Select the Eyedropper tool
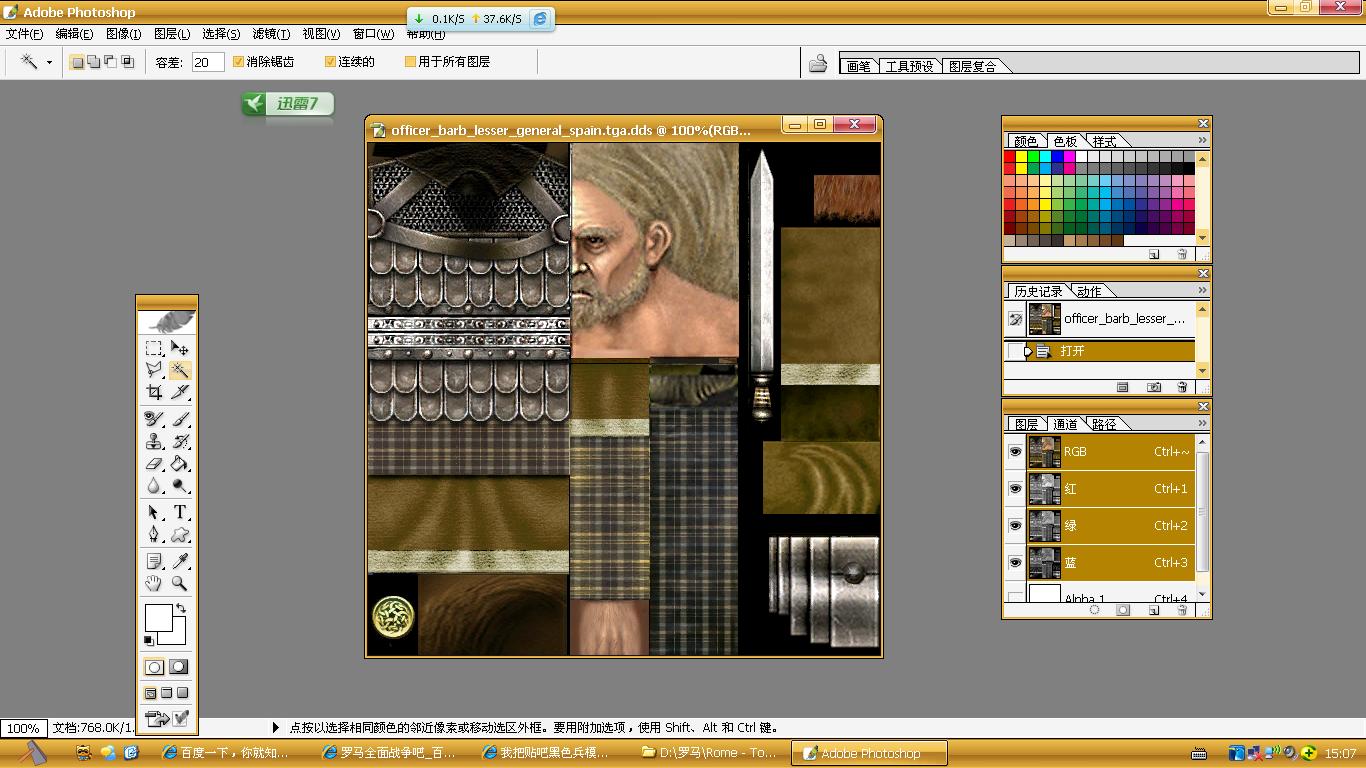Viewport: 1366px width, 768px height. [x=180, y=561]
